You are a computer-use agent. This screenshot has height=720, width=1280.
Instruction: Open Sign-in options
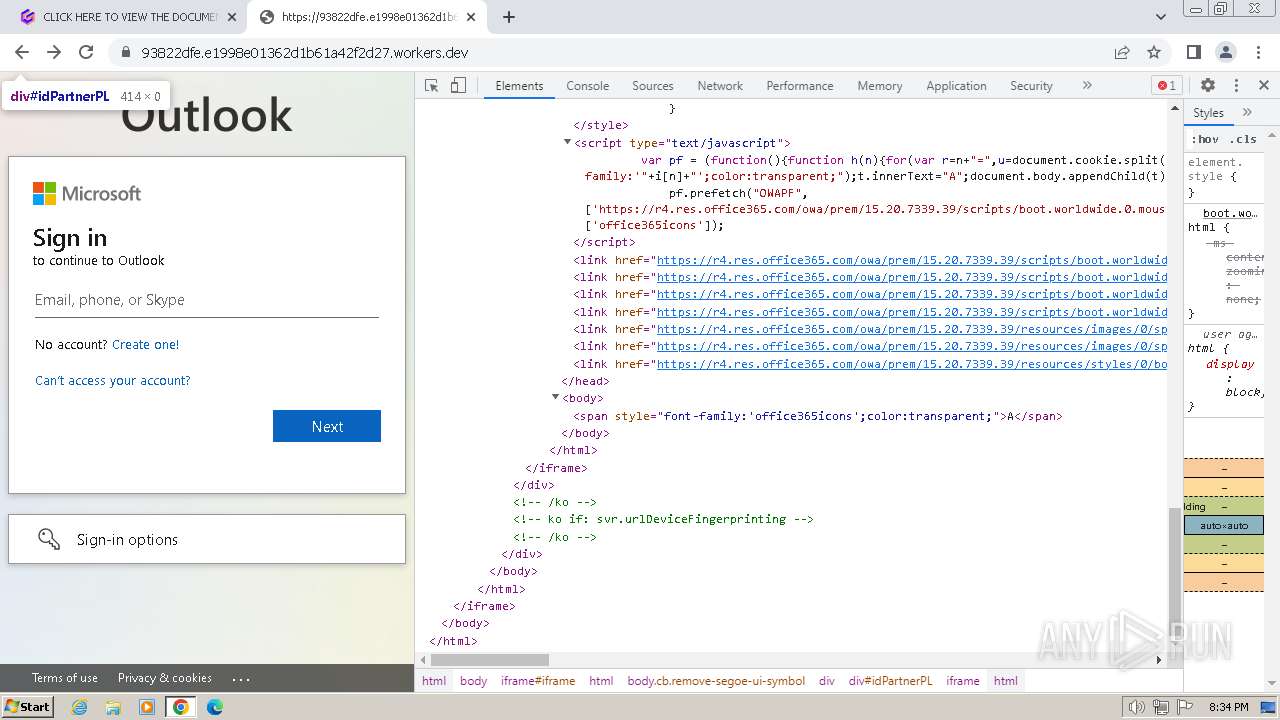click(207, 539)
